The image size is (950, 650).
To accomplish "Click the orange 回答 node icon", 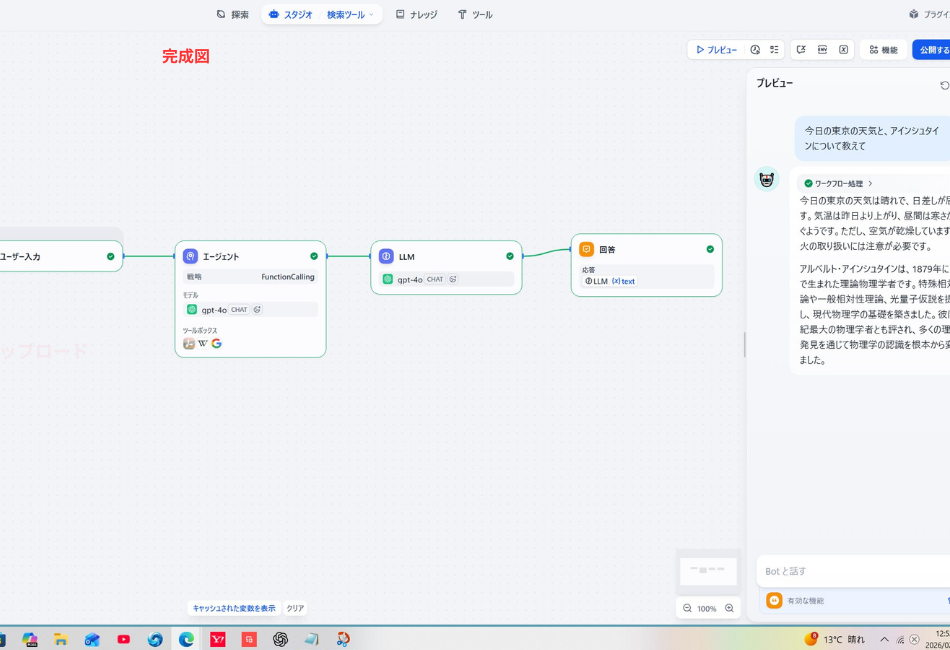I will tap(587, 249).
